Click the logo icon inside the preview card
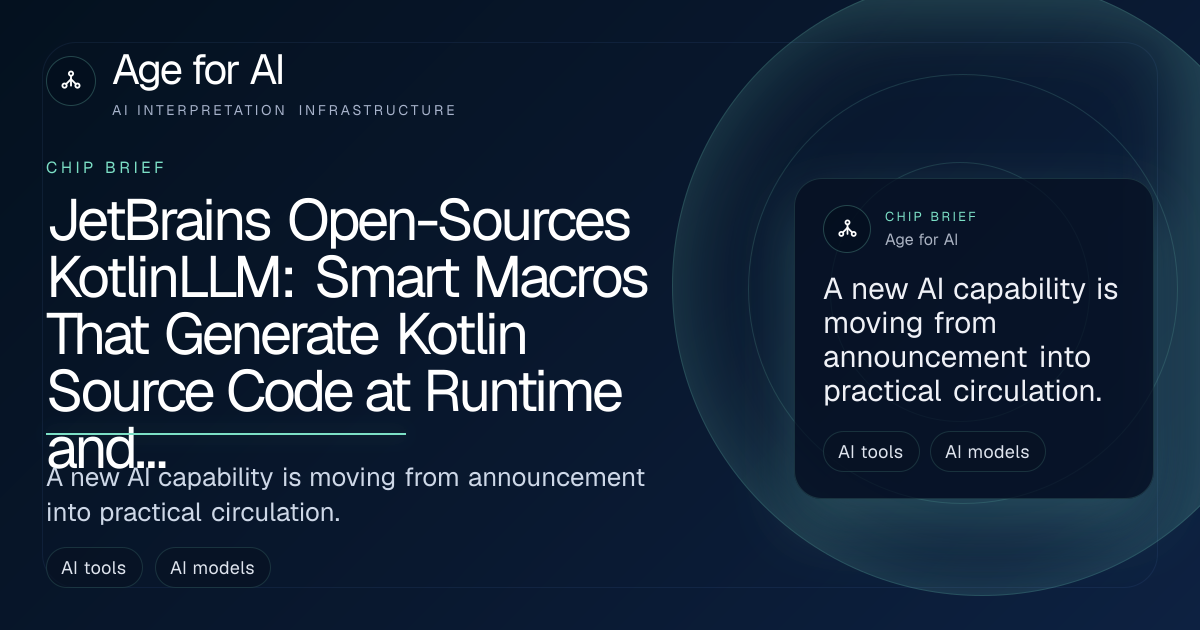The image size is (1200, 630). pyautogui.click(x=847, y=229)
